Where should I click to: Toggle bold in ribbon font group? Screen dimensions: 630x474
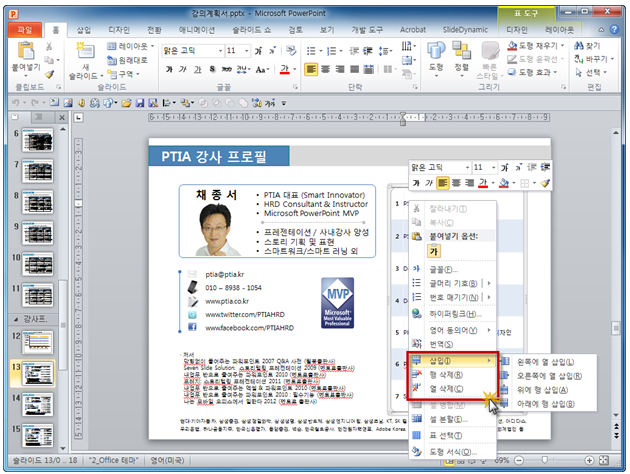click(x=169, y=69)
